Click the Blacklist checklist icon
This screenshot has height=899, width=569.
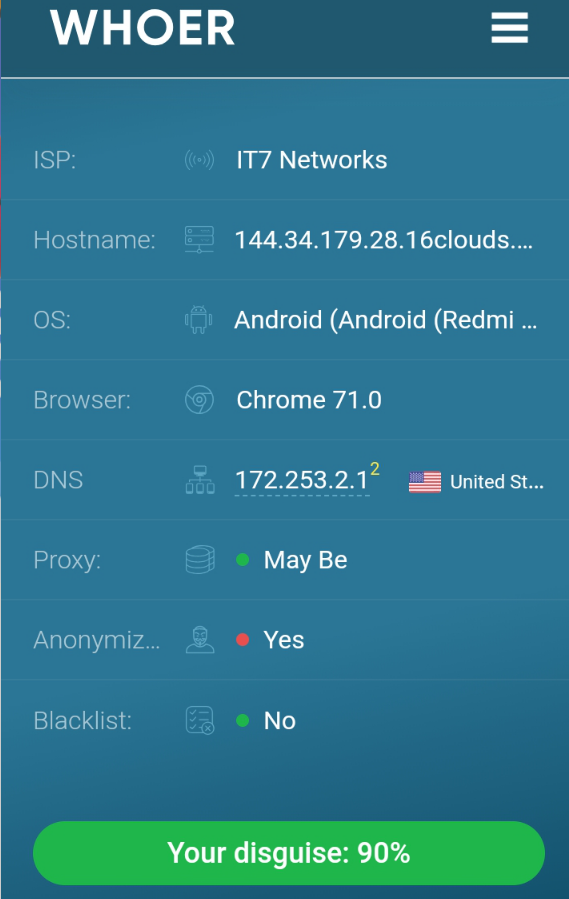[200, 720]
